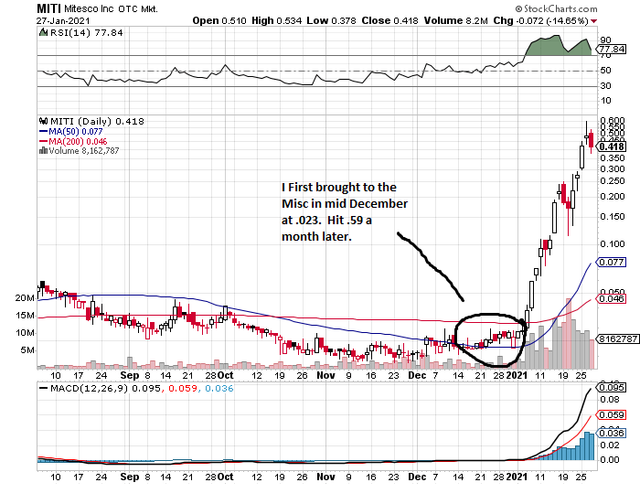Click the MITI (Daily) 0.418 legend label
The image size is (640, 485).
(97, 121)
